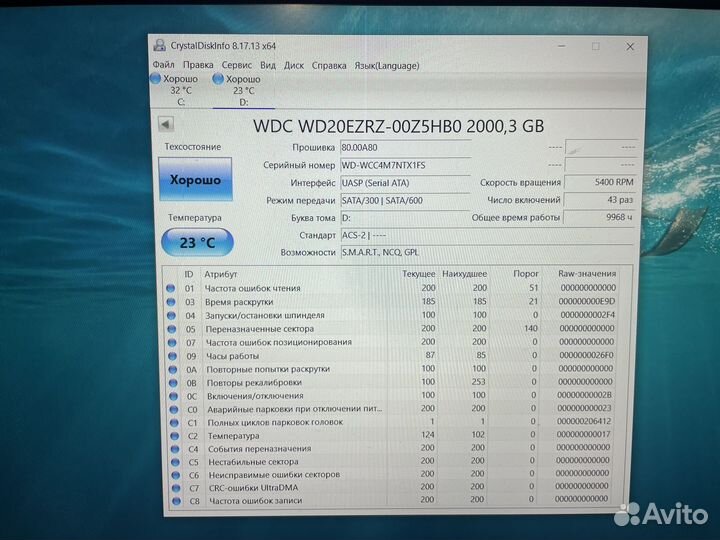Click status dot for Включения/отключения
720x540 pixels.
pos(174,396)
